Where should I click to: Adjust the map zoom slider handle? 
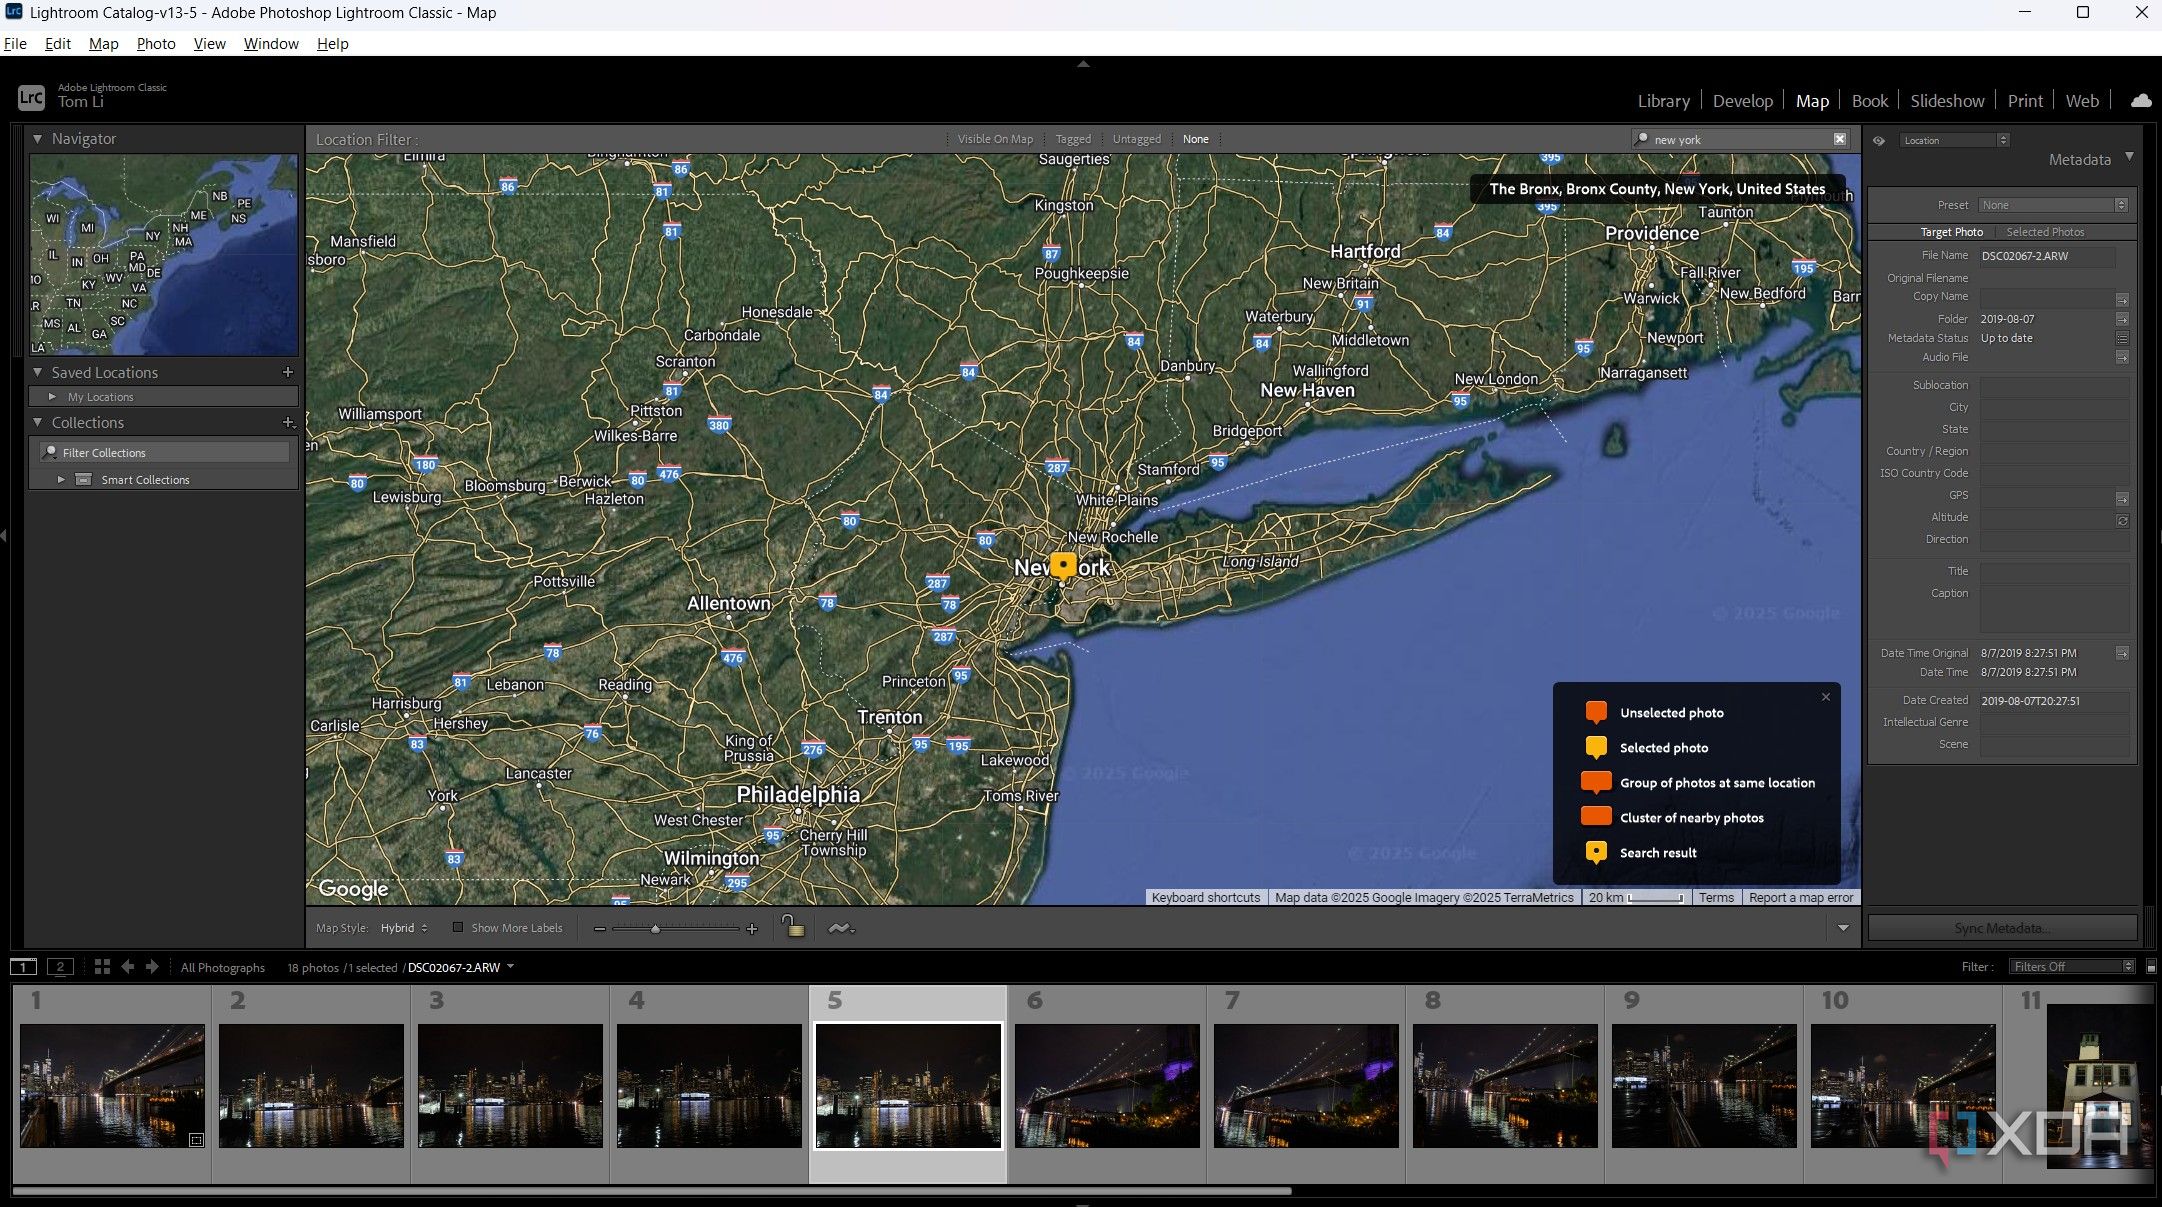(x=655, y=929)
